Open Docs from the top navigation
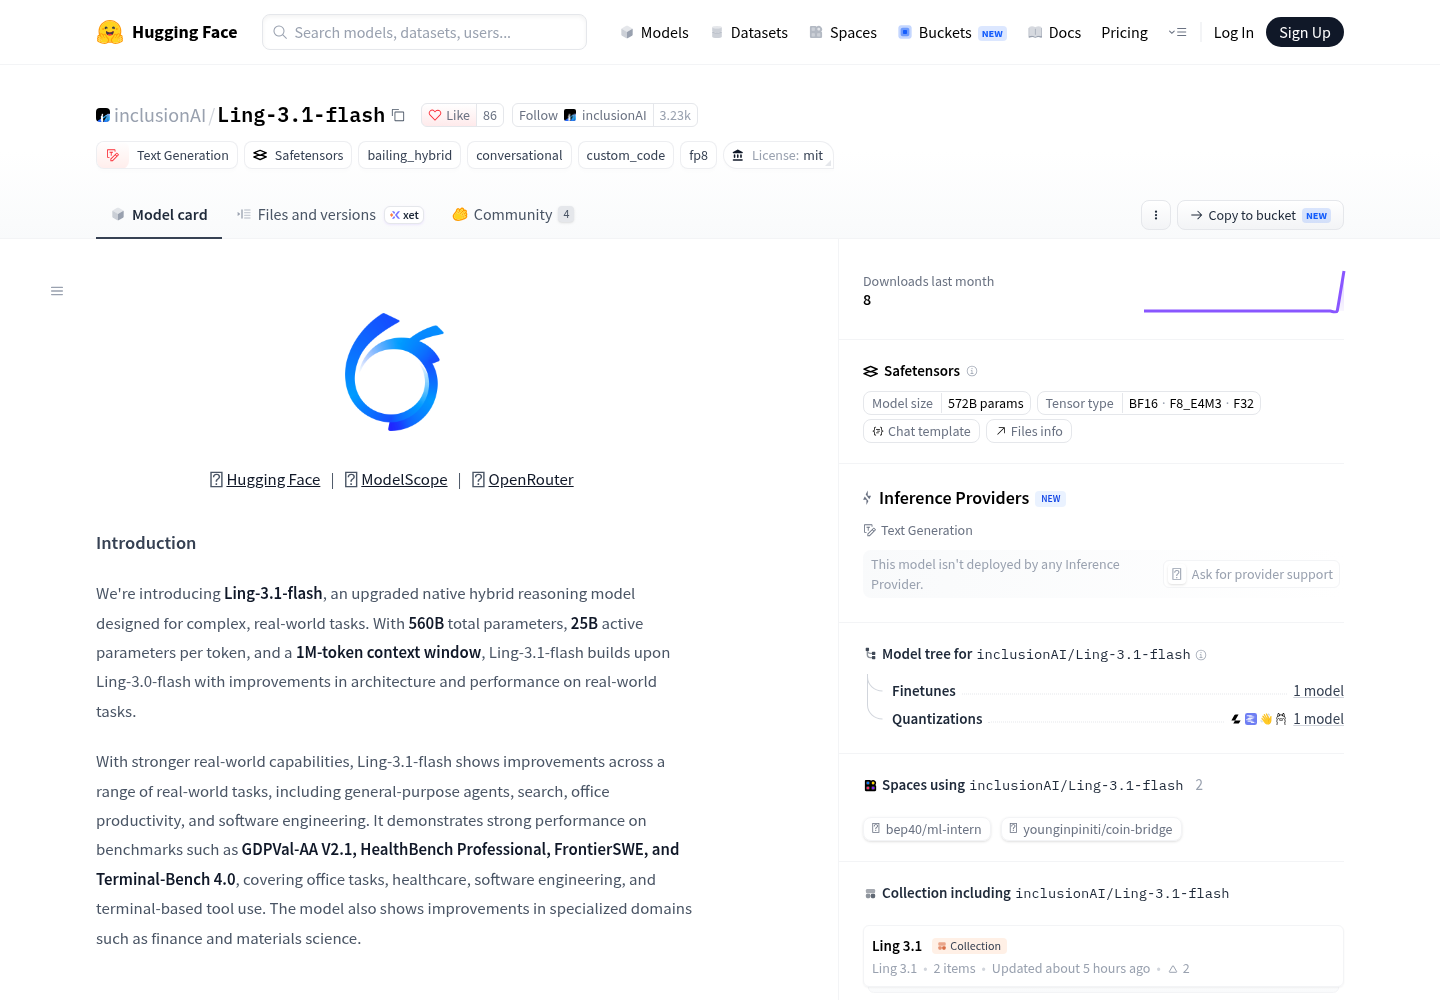Screen dimensions: 1440x1000 1055,32
